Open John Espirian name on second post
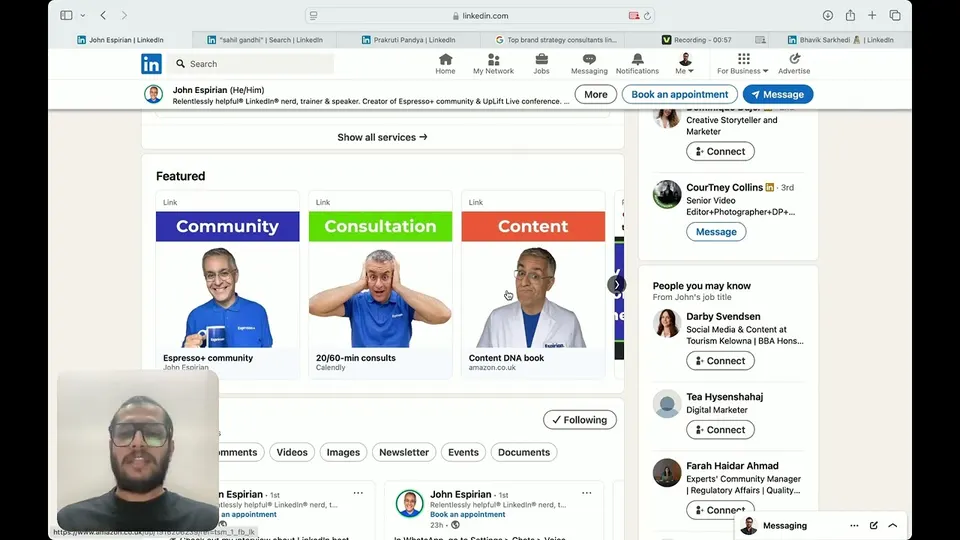This screenshot has width=960, height=540. [460, 494]
